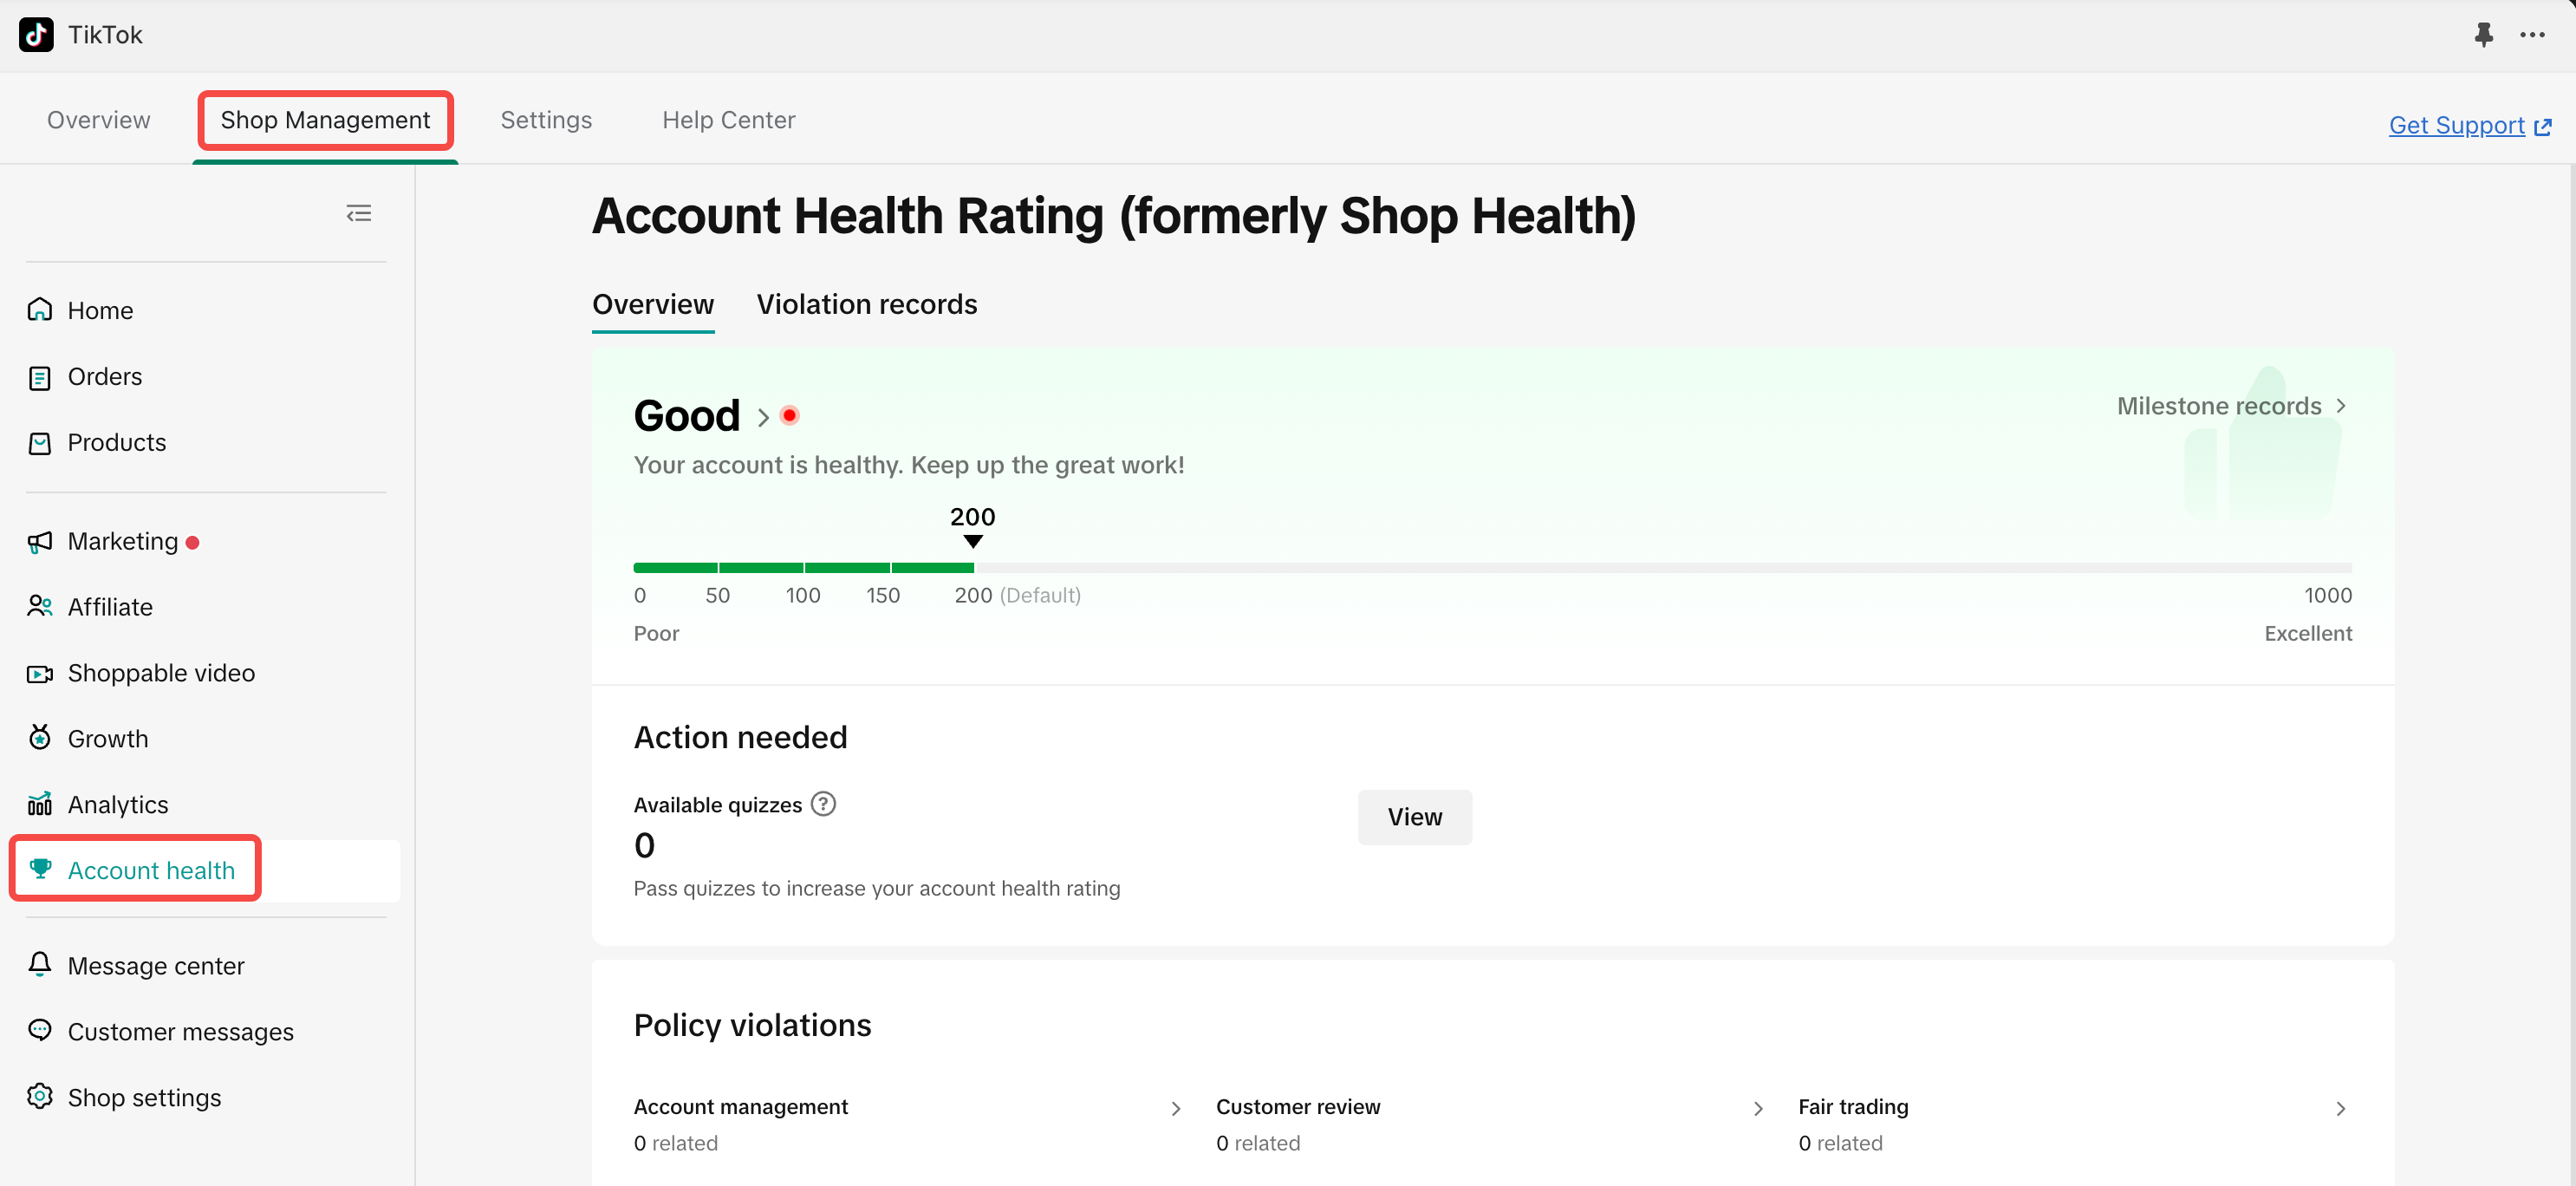Open the Settings top tab
Screen dimensions: 2576x1186
[x=546, y=120]
